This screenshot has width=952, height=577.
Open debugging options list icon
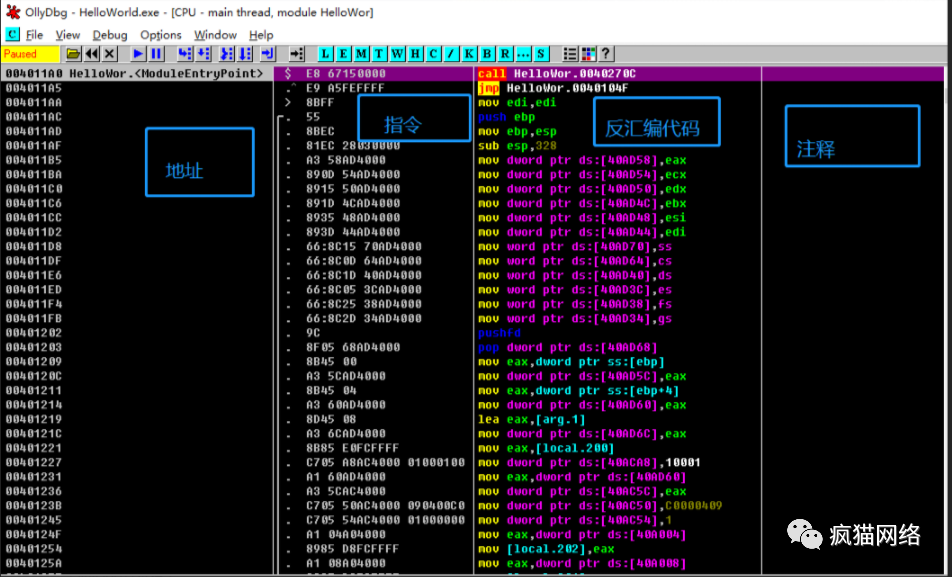pos(570,54)
